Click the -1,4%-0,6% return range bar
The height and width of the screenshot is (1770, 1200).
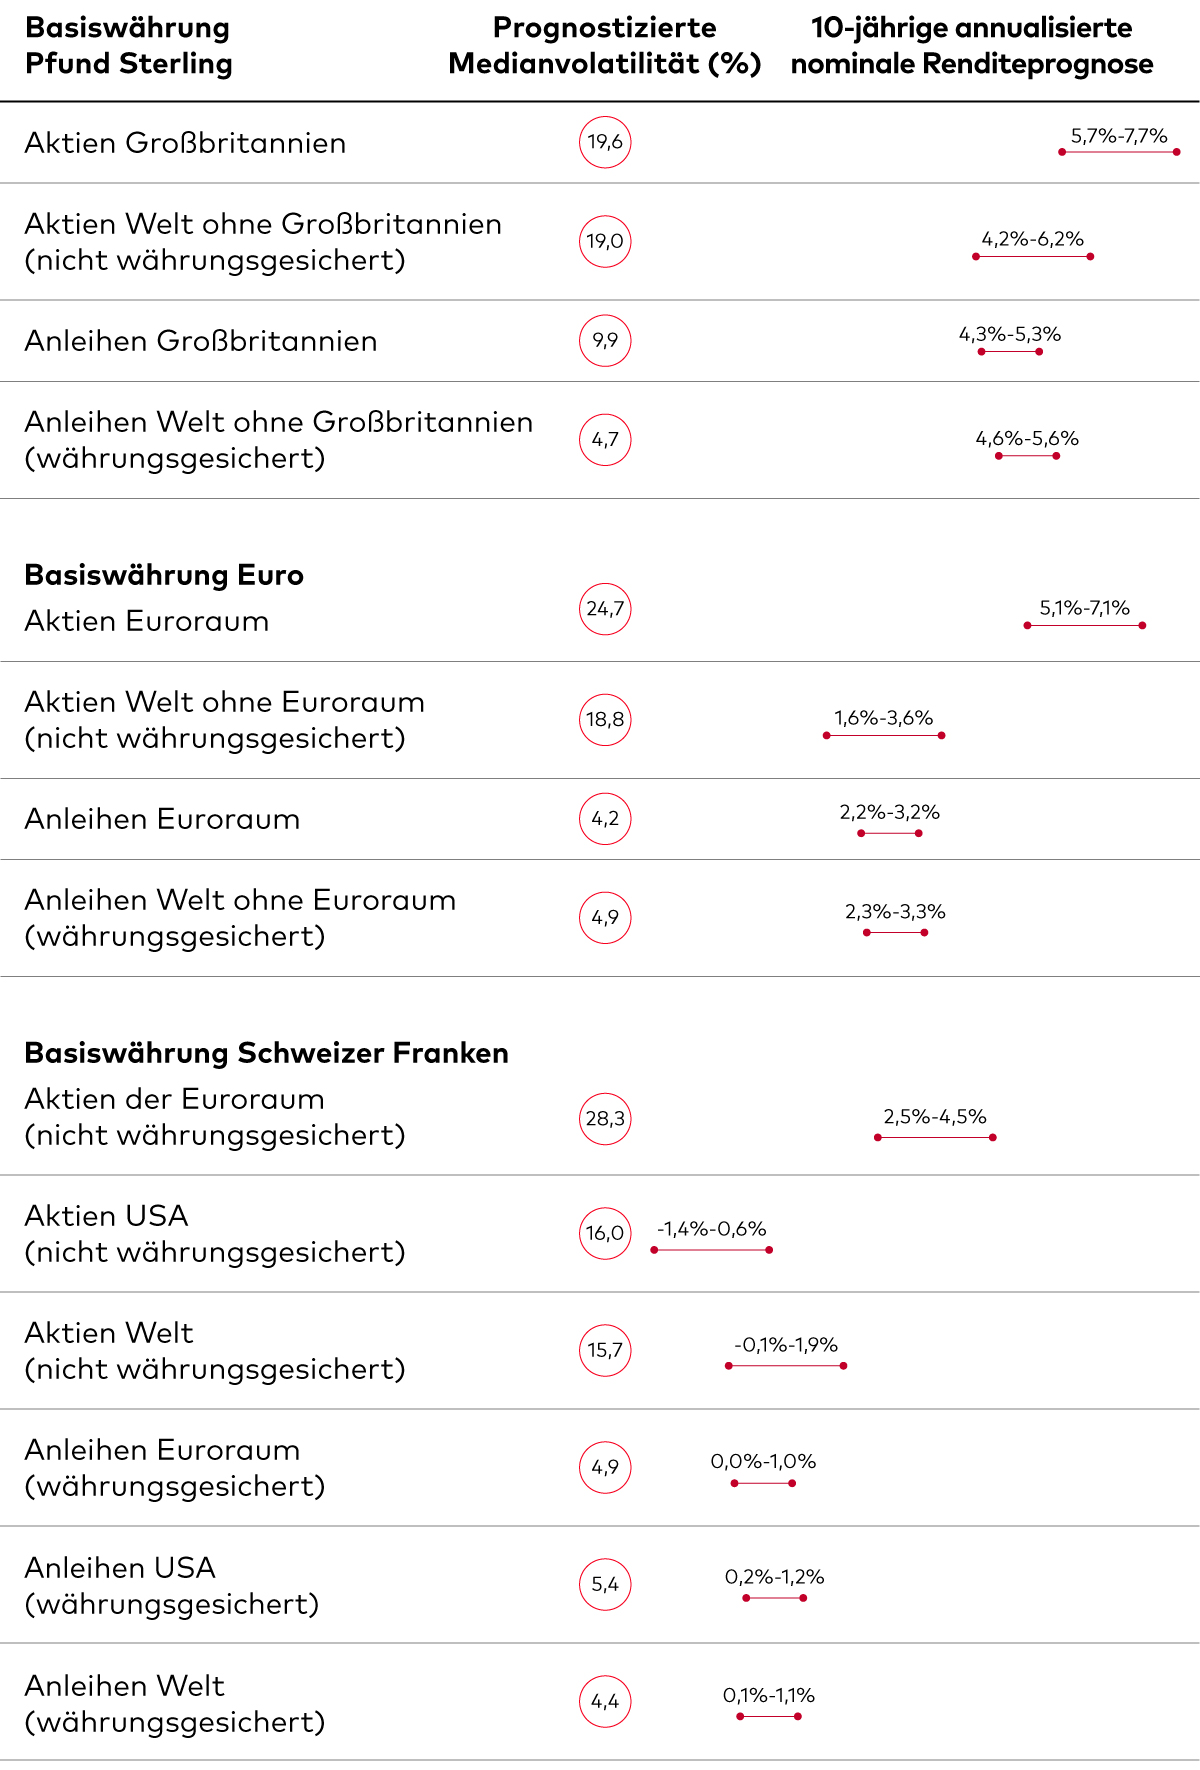(x=711, y=1250)
